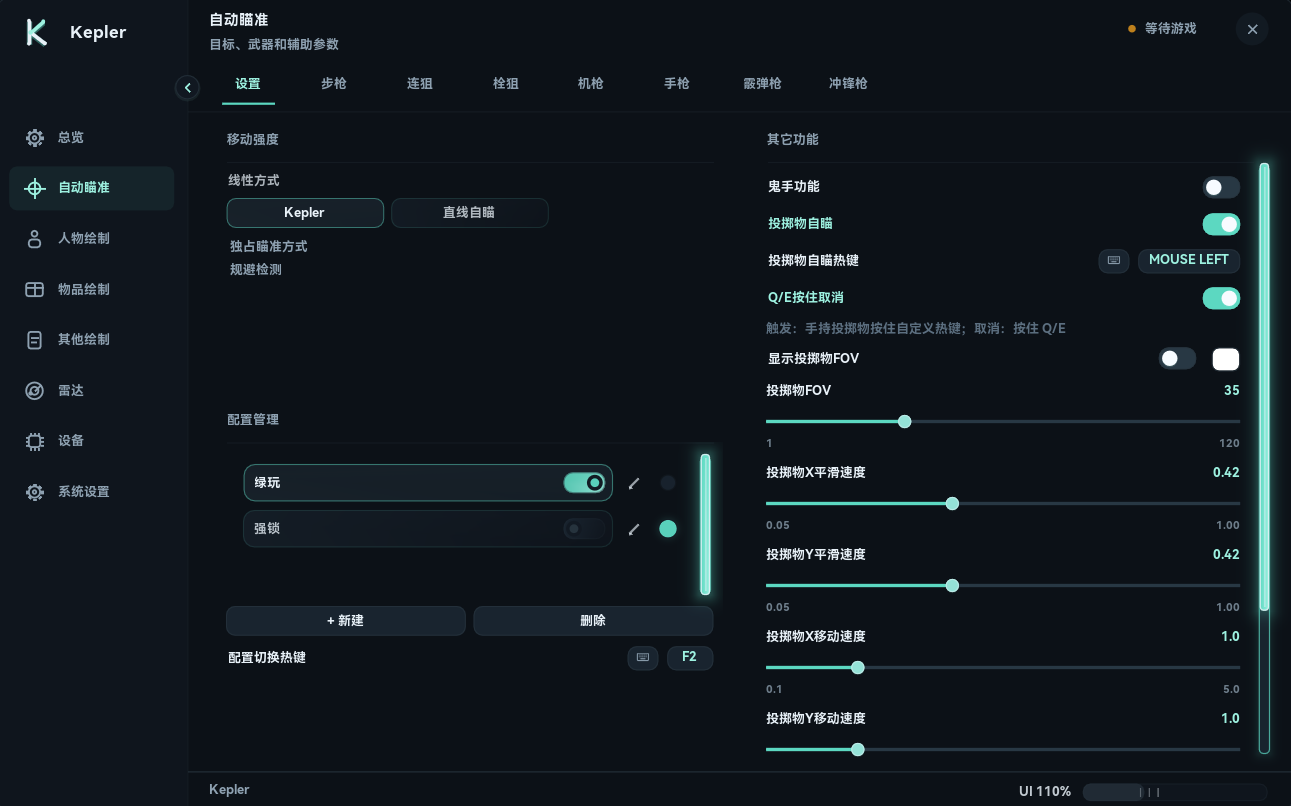Click the edit pencil icon for 强锁

click(x=633, y=529)
